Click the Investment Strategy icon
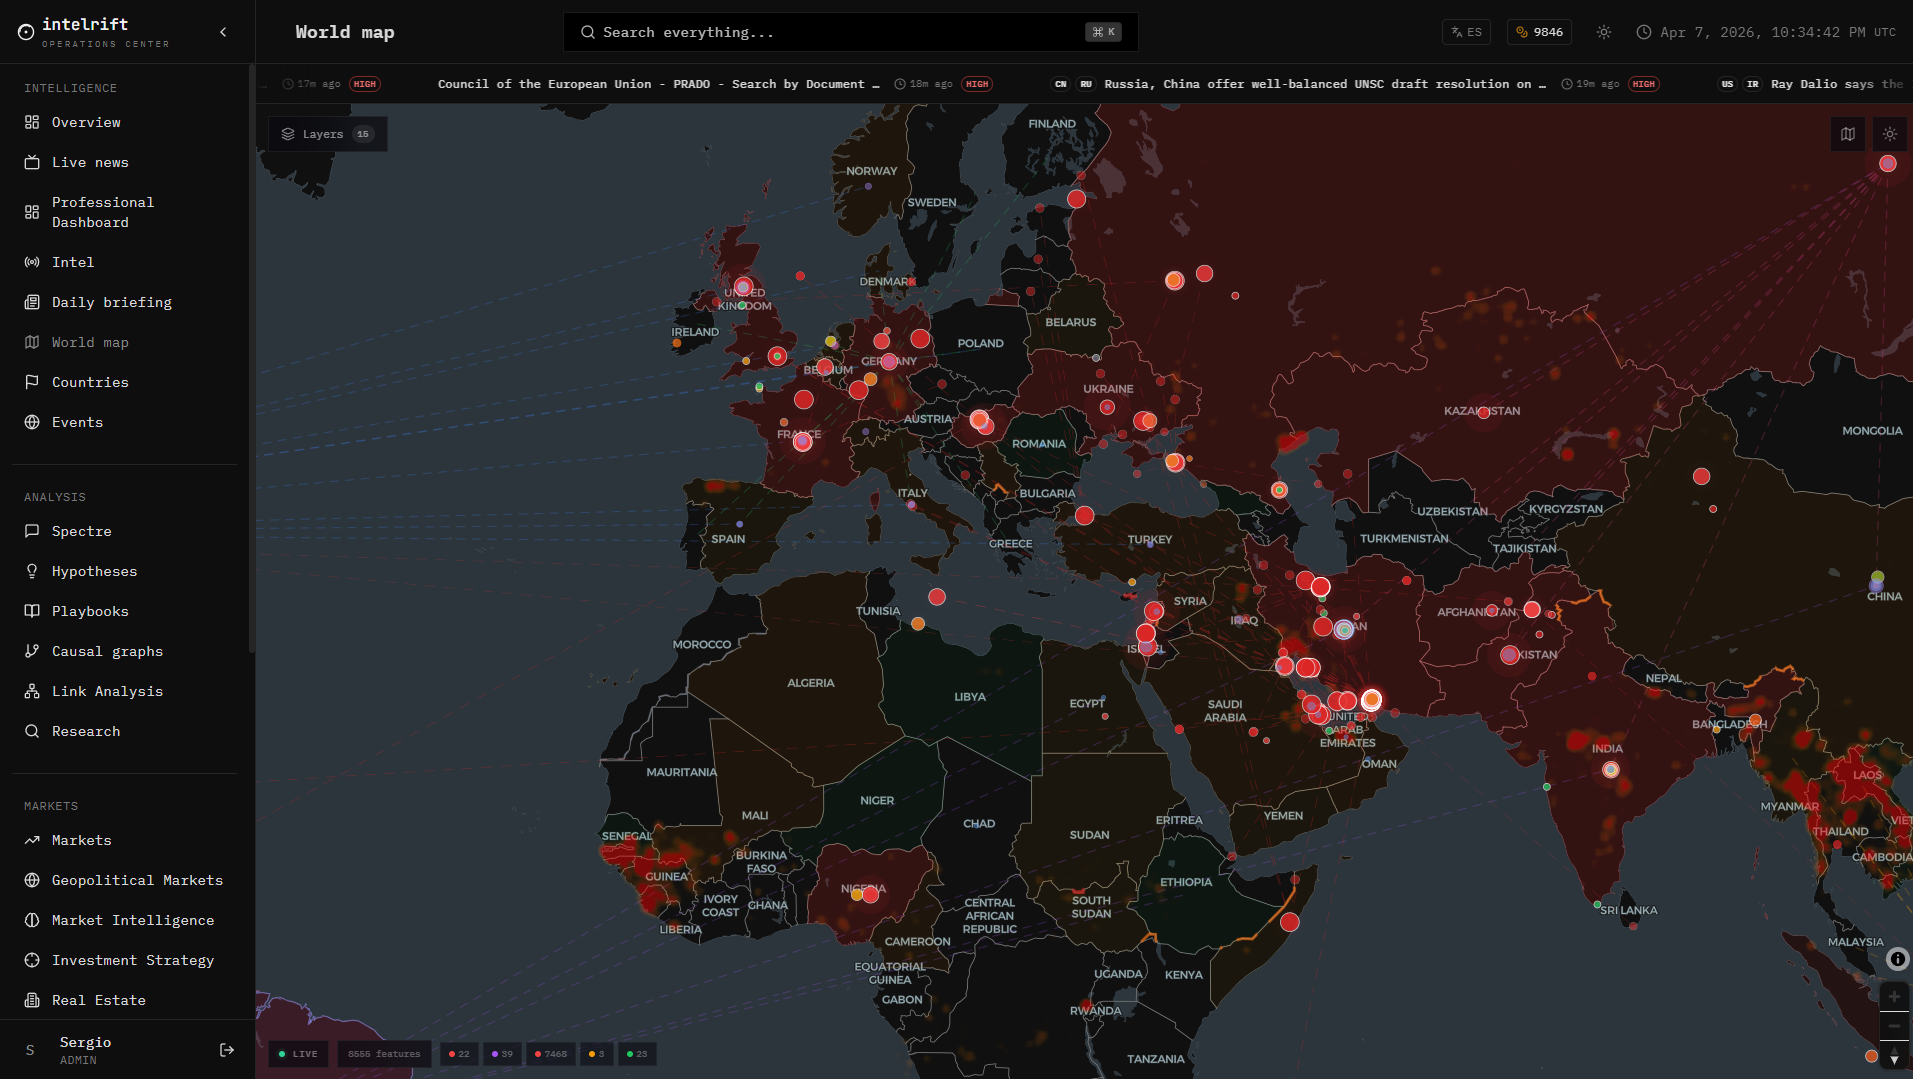The image size is (1913, 1079). pyautogui.click(x=32, y=960)
